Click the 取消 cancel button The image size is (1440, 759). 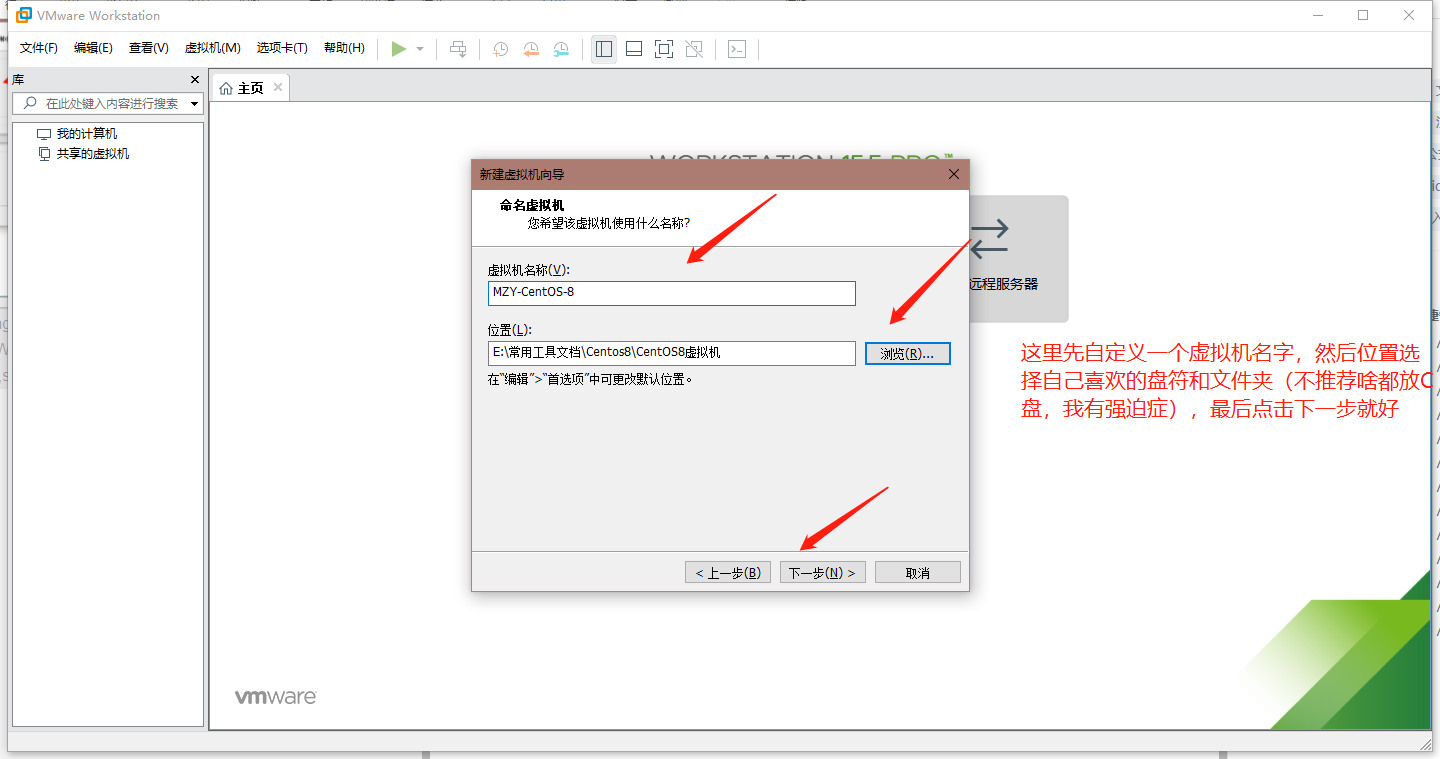pos(917,573)
